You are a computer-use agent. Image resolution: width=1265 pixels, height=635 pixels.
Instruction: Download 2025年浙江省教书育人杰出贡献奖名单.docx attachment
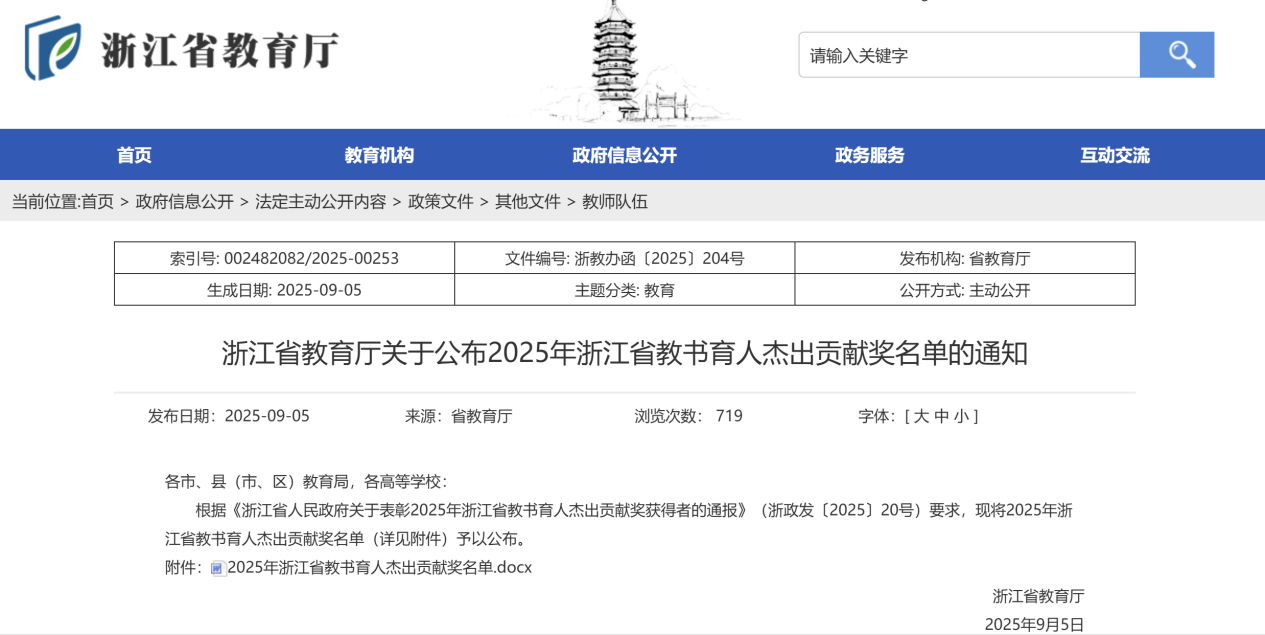[380, 568]
